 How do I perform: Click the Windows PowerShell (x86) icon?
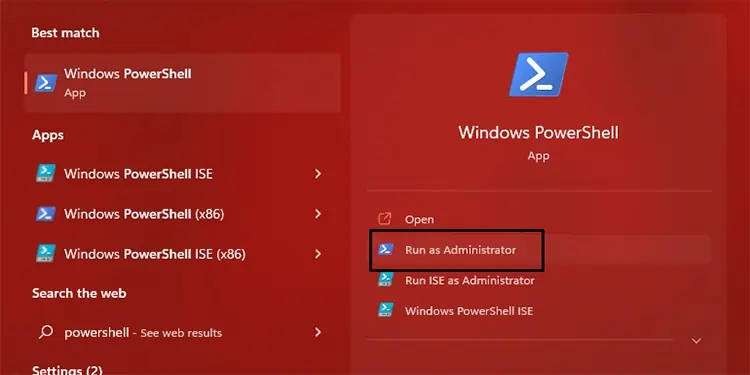point(45,214)
